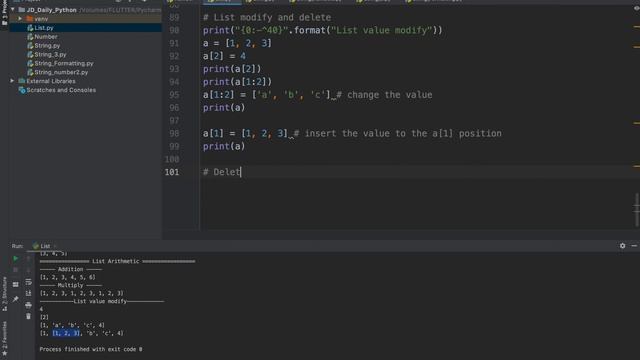Click the restore layout icon in Run panel

click(16, 284)
